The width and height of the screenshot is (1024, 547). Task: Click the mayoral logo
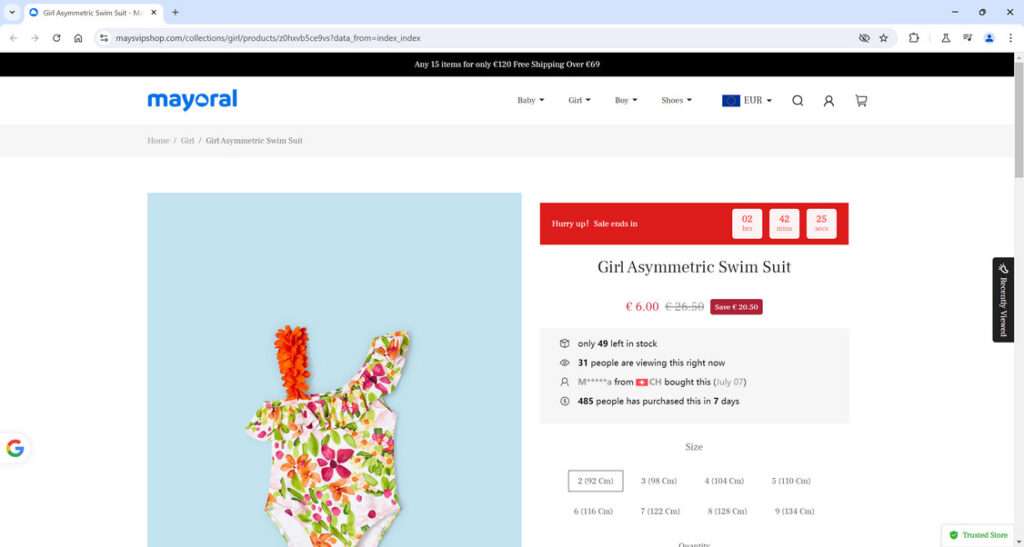click(192, 100)
